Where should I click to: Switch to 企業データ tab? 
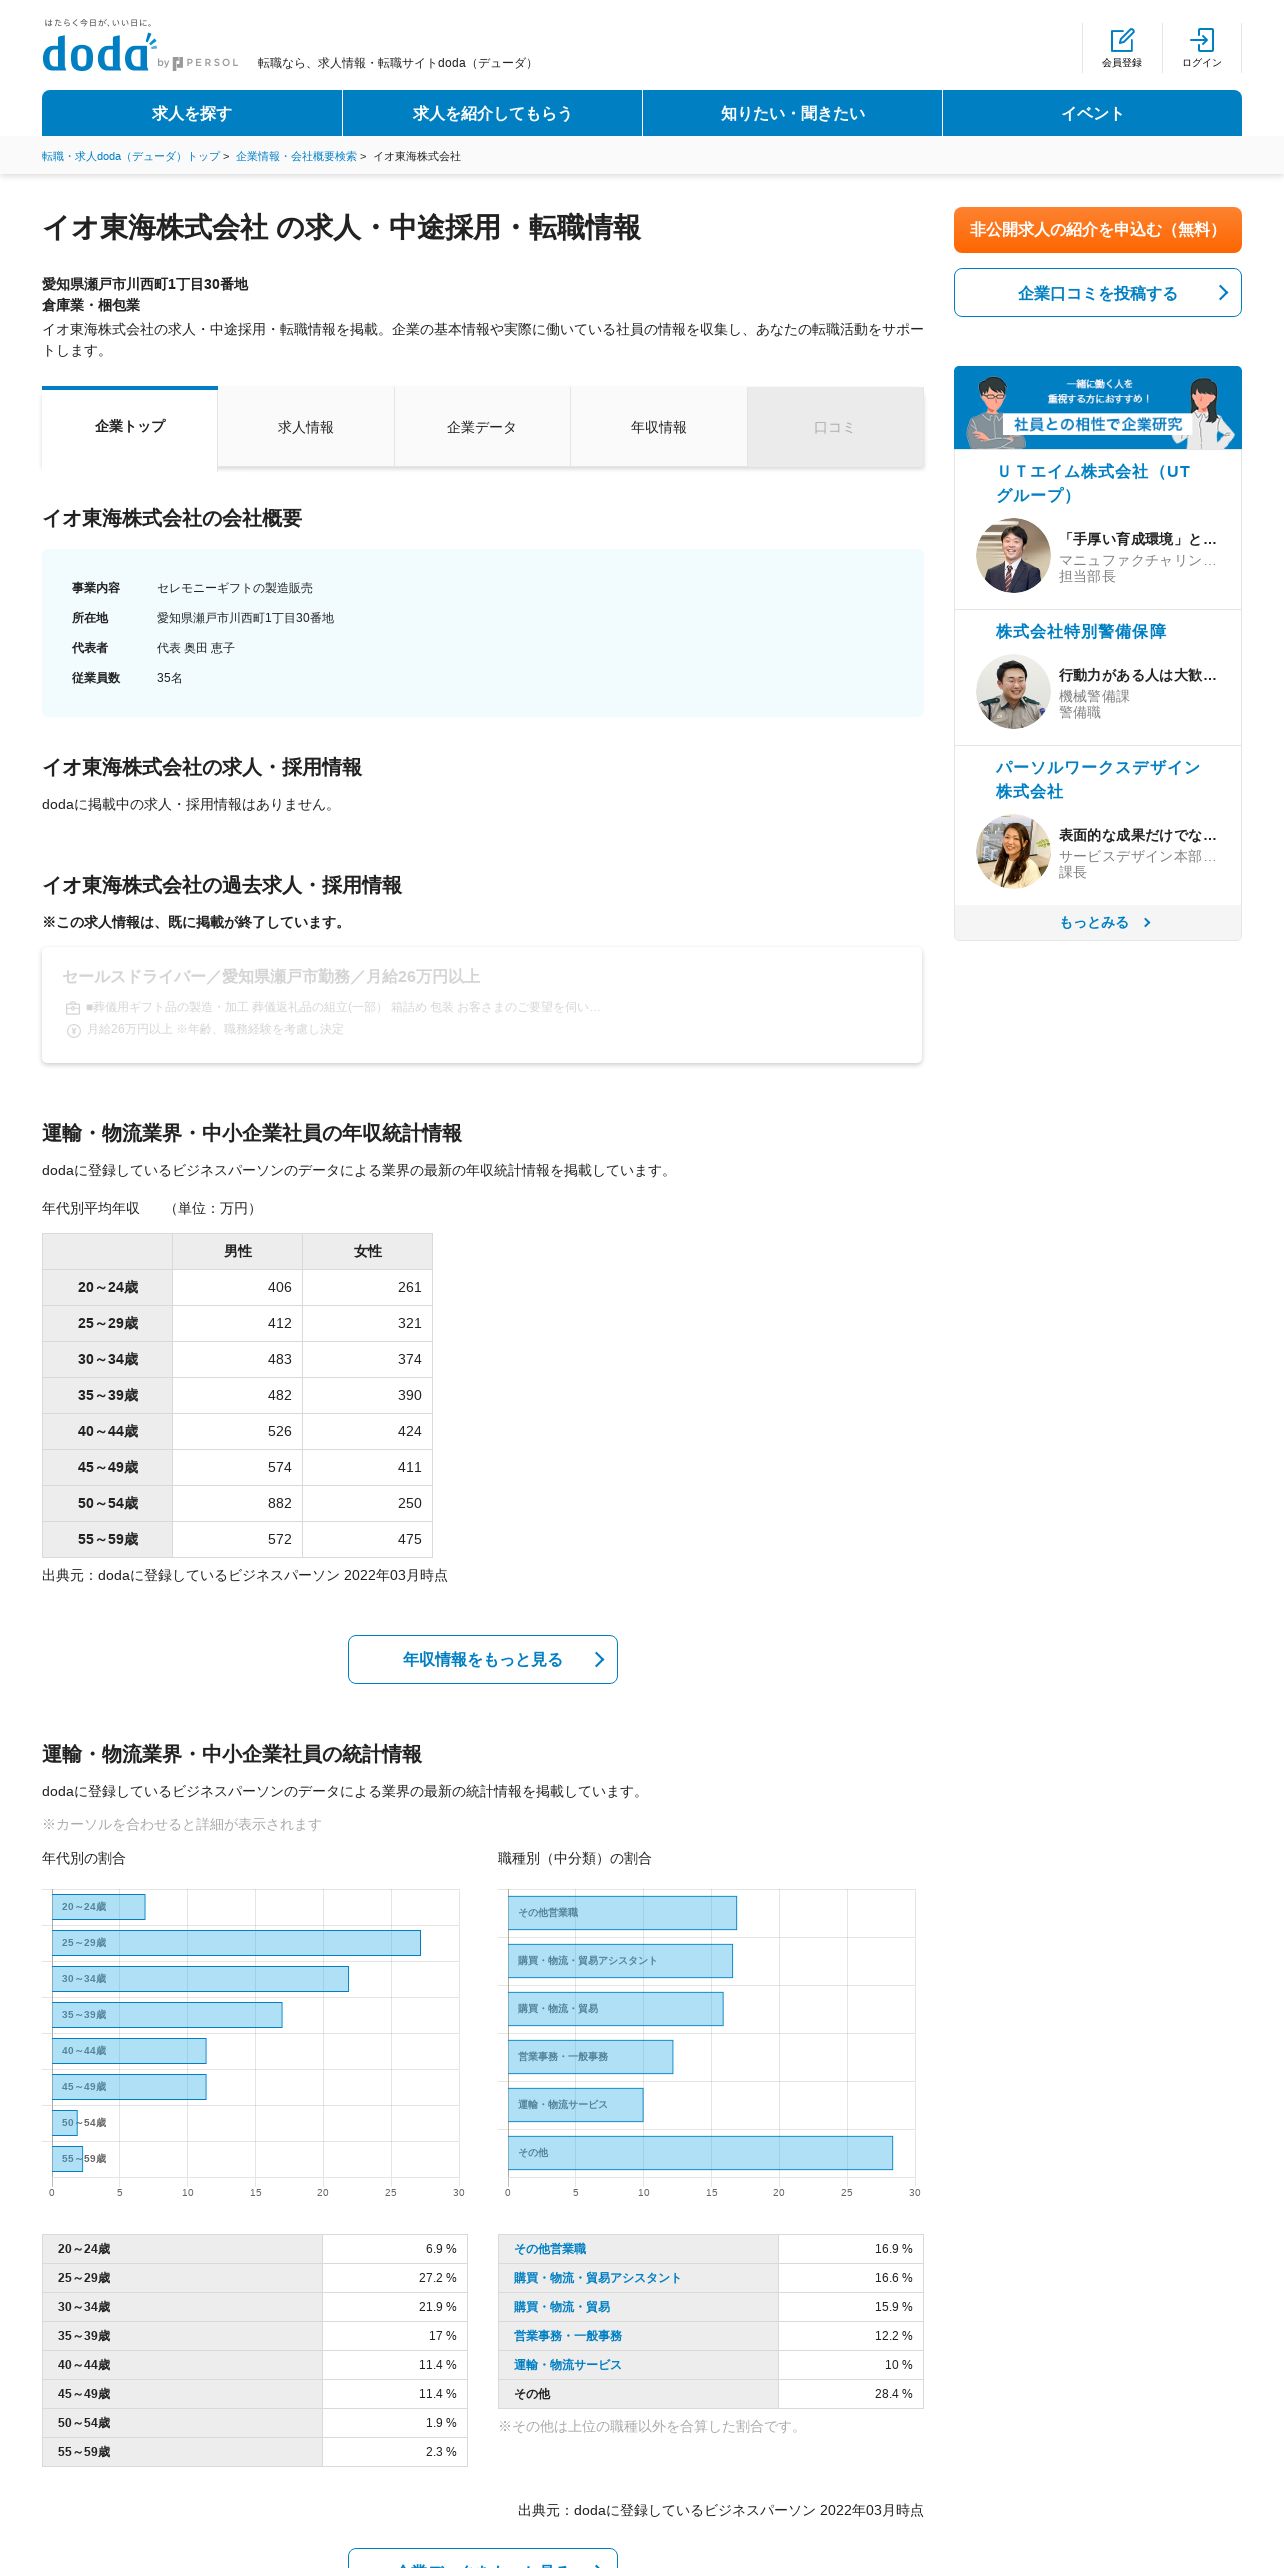(x=482, y=427)
